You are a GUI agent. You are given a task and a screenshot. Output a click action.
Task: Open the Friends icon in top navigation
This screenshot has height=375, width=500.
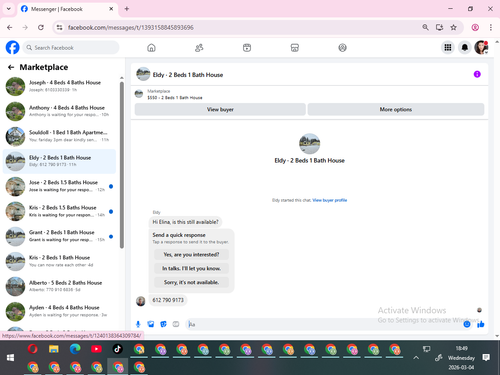point(199,48)
